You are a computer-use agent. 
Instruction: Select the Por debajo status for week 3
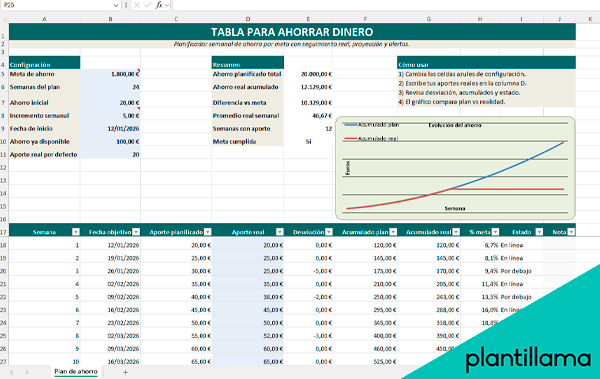521,271
